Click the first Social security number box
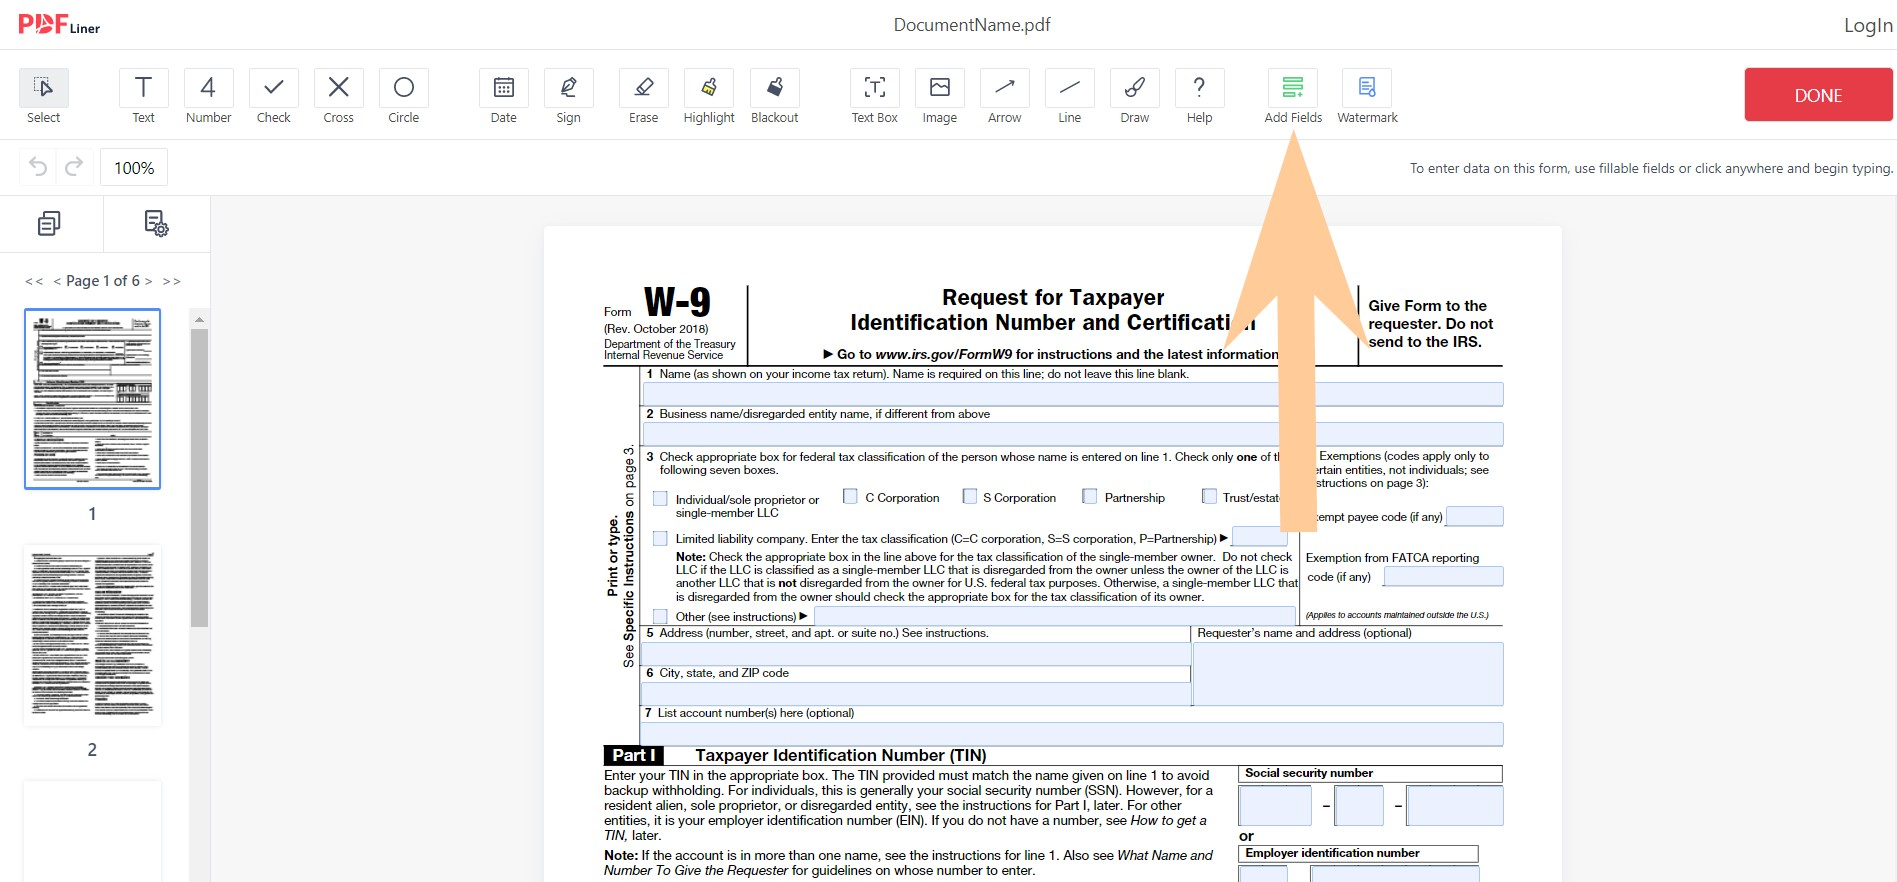This screenshot has height=882, width=1897. tap(1275, 805)
